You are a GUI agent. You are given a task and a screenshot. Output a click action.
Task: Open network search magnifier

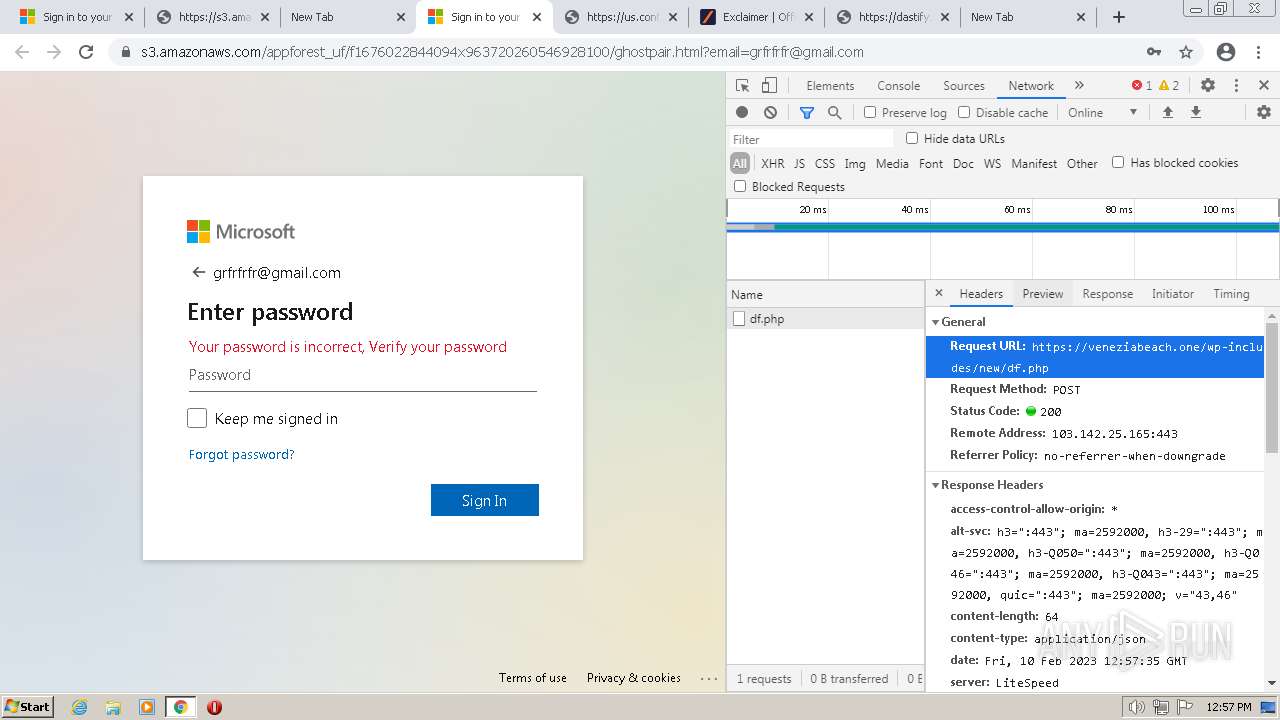pos(835,113)
